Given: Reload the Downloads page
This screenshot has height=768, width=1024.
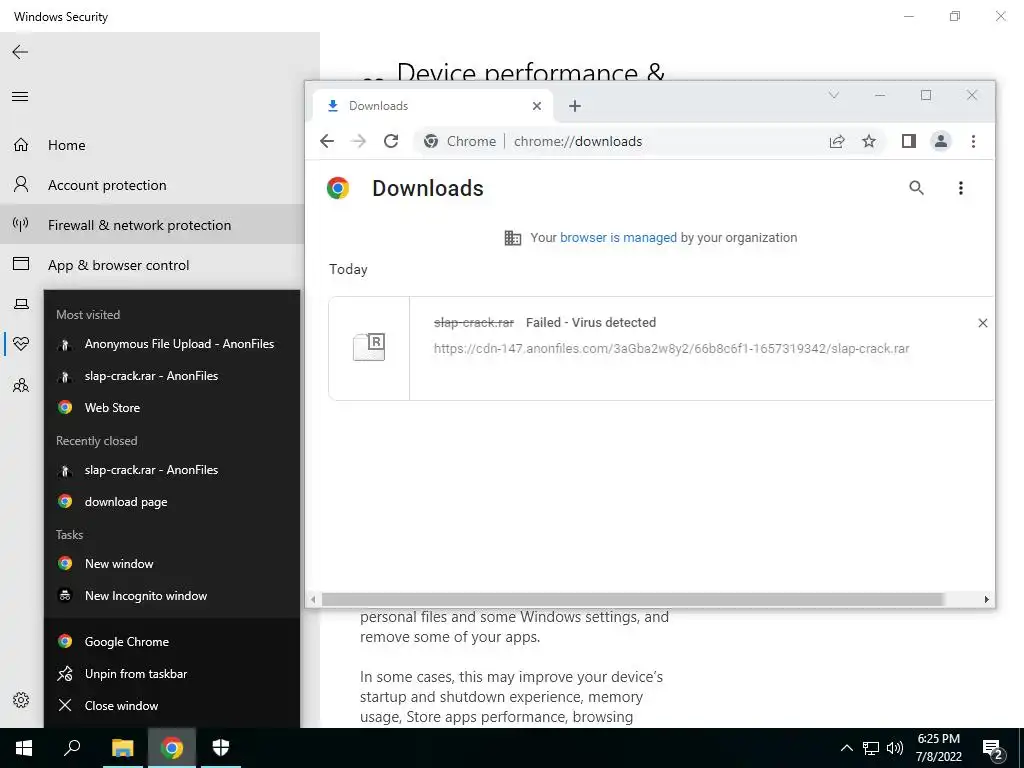Looking at the screenshot, I should point(391,141).
